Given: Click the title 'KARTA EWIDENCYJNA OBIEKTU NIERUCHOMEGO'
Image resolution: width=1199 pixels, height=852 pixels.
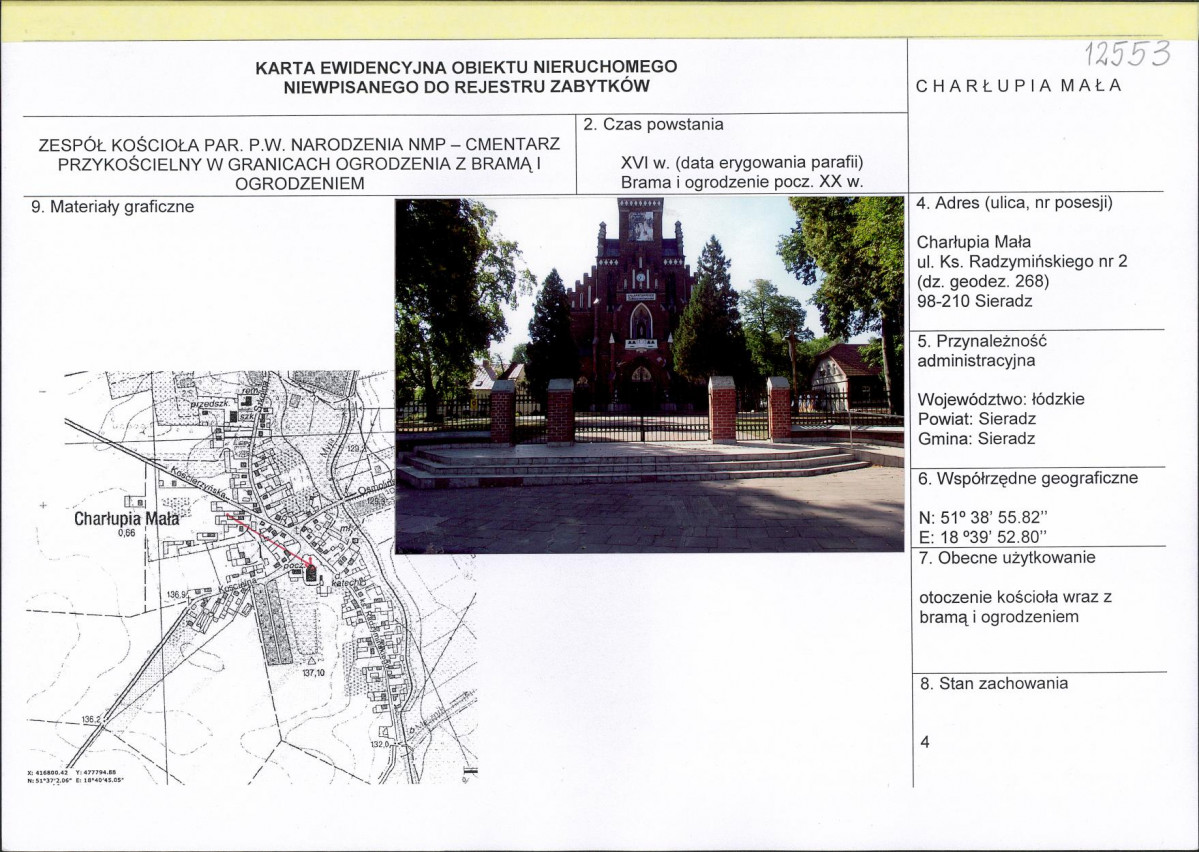Looking at the screenshot, I should [466, 67].
